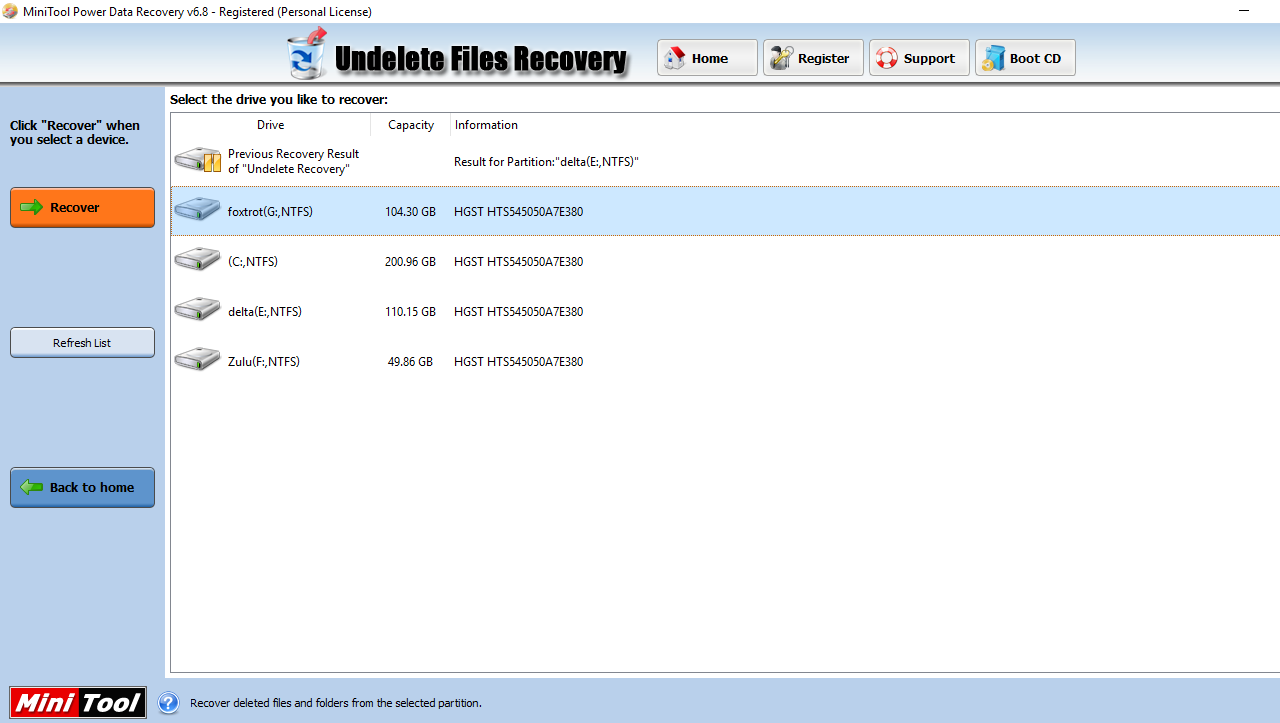The width and height of the screenshot is (1280, 723).
Task: Click the MiniTool logo
Action: coord(78,703)
